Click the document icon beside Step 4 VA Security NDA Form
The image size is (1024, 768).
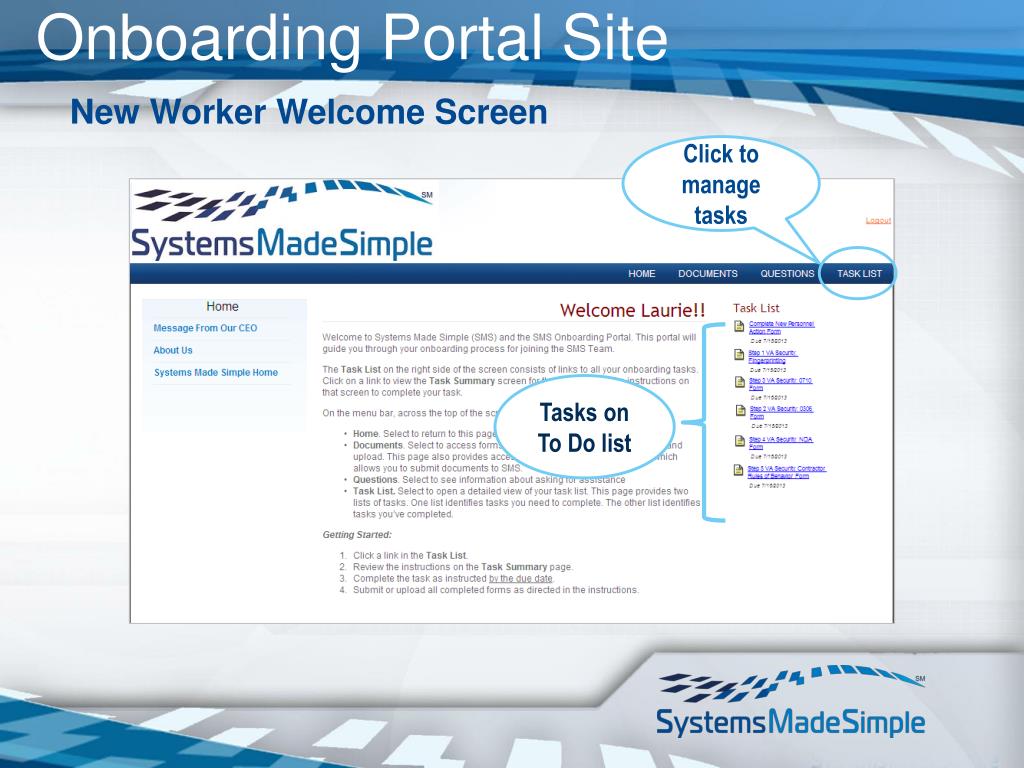coord(739,441)
